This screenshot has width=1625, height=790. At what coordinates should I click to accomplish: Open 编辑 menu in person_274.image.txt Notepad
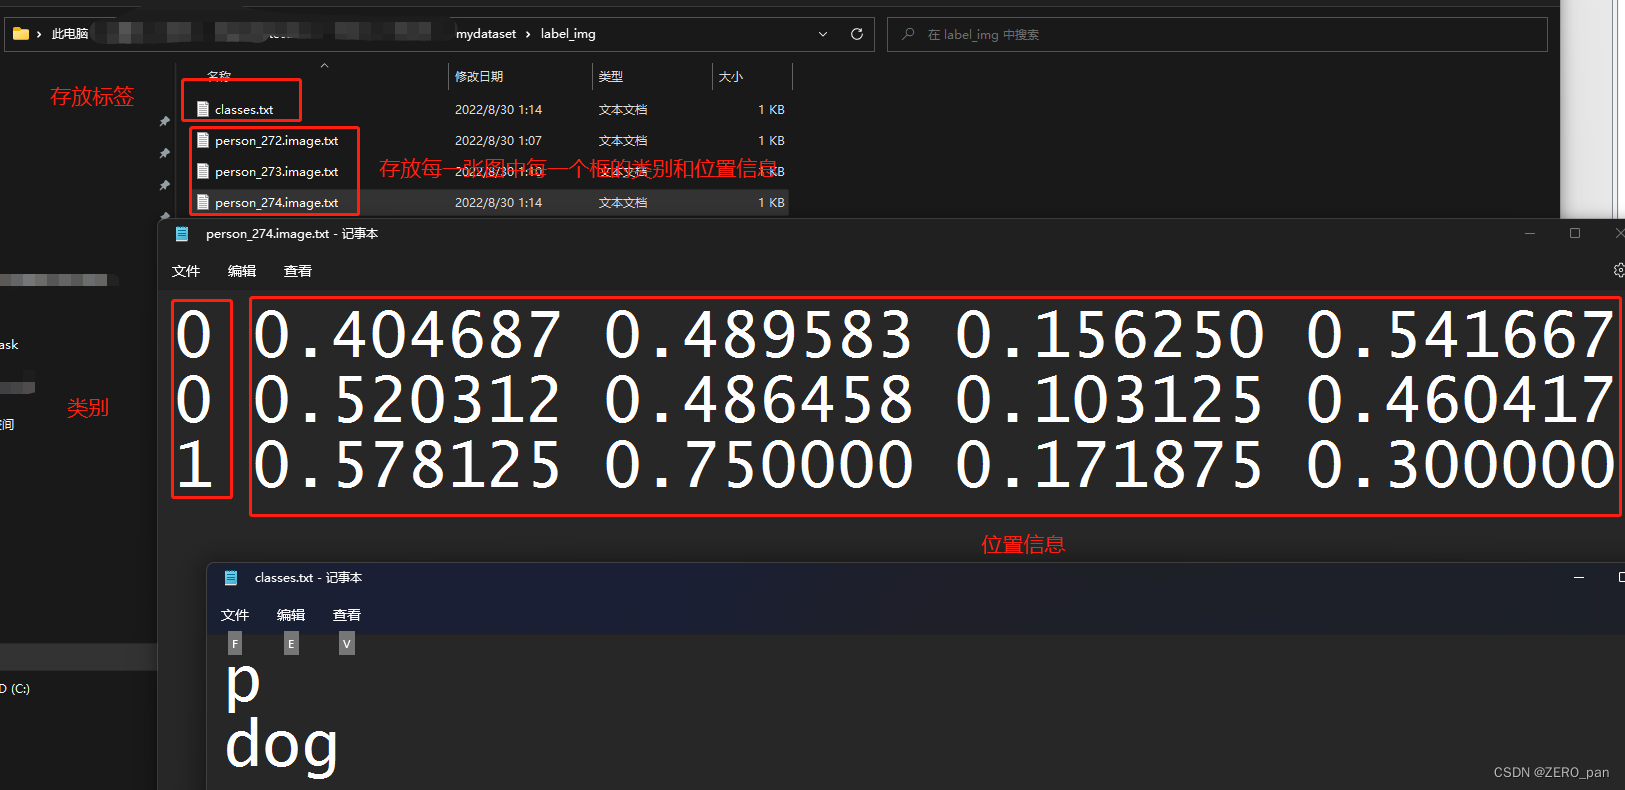coord(242,271)
